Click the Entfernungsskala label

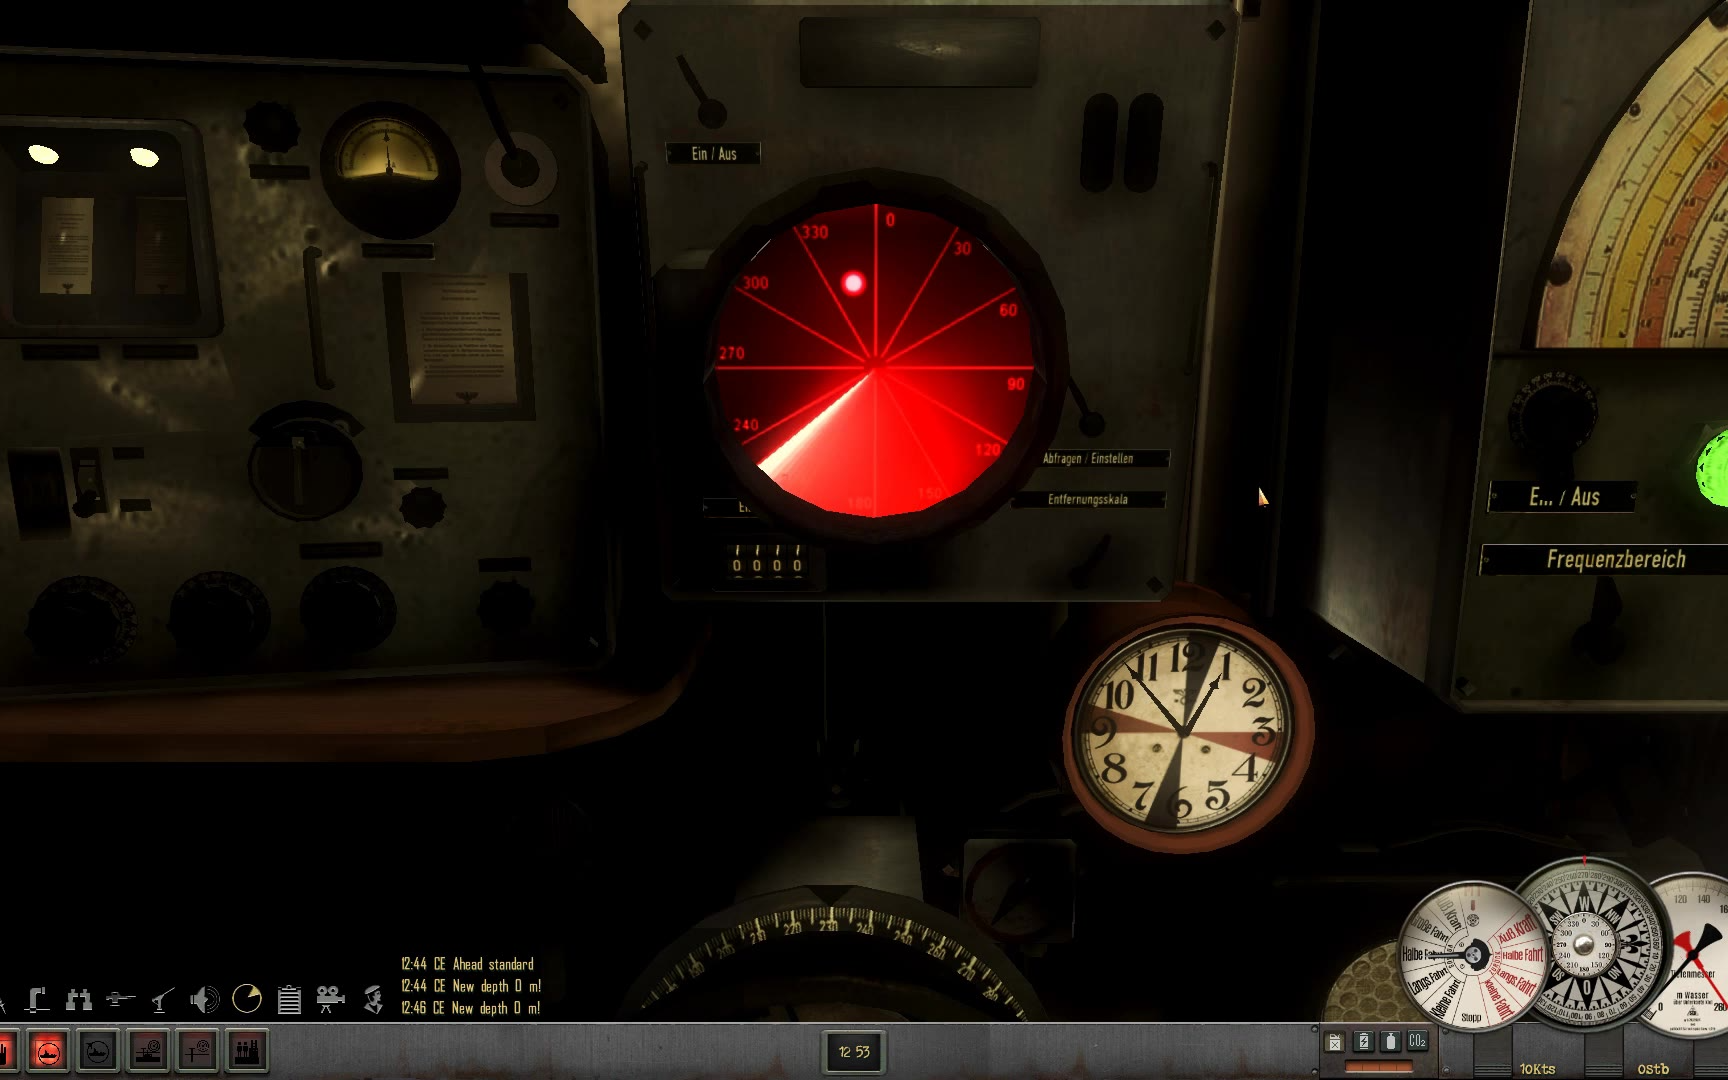tap(1088, 499)
